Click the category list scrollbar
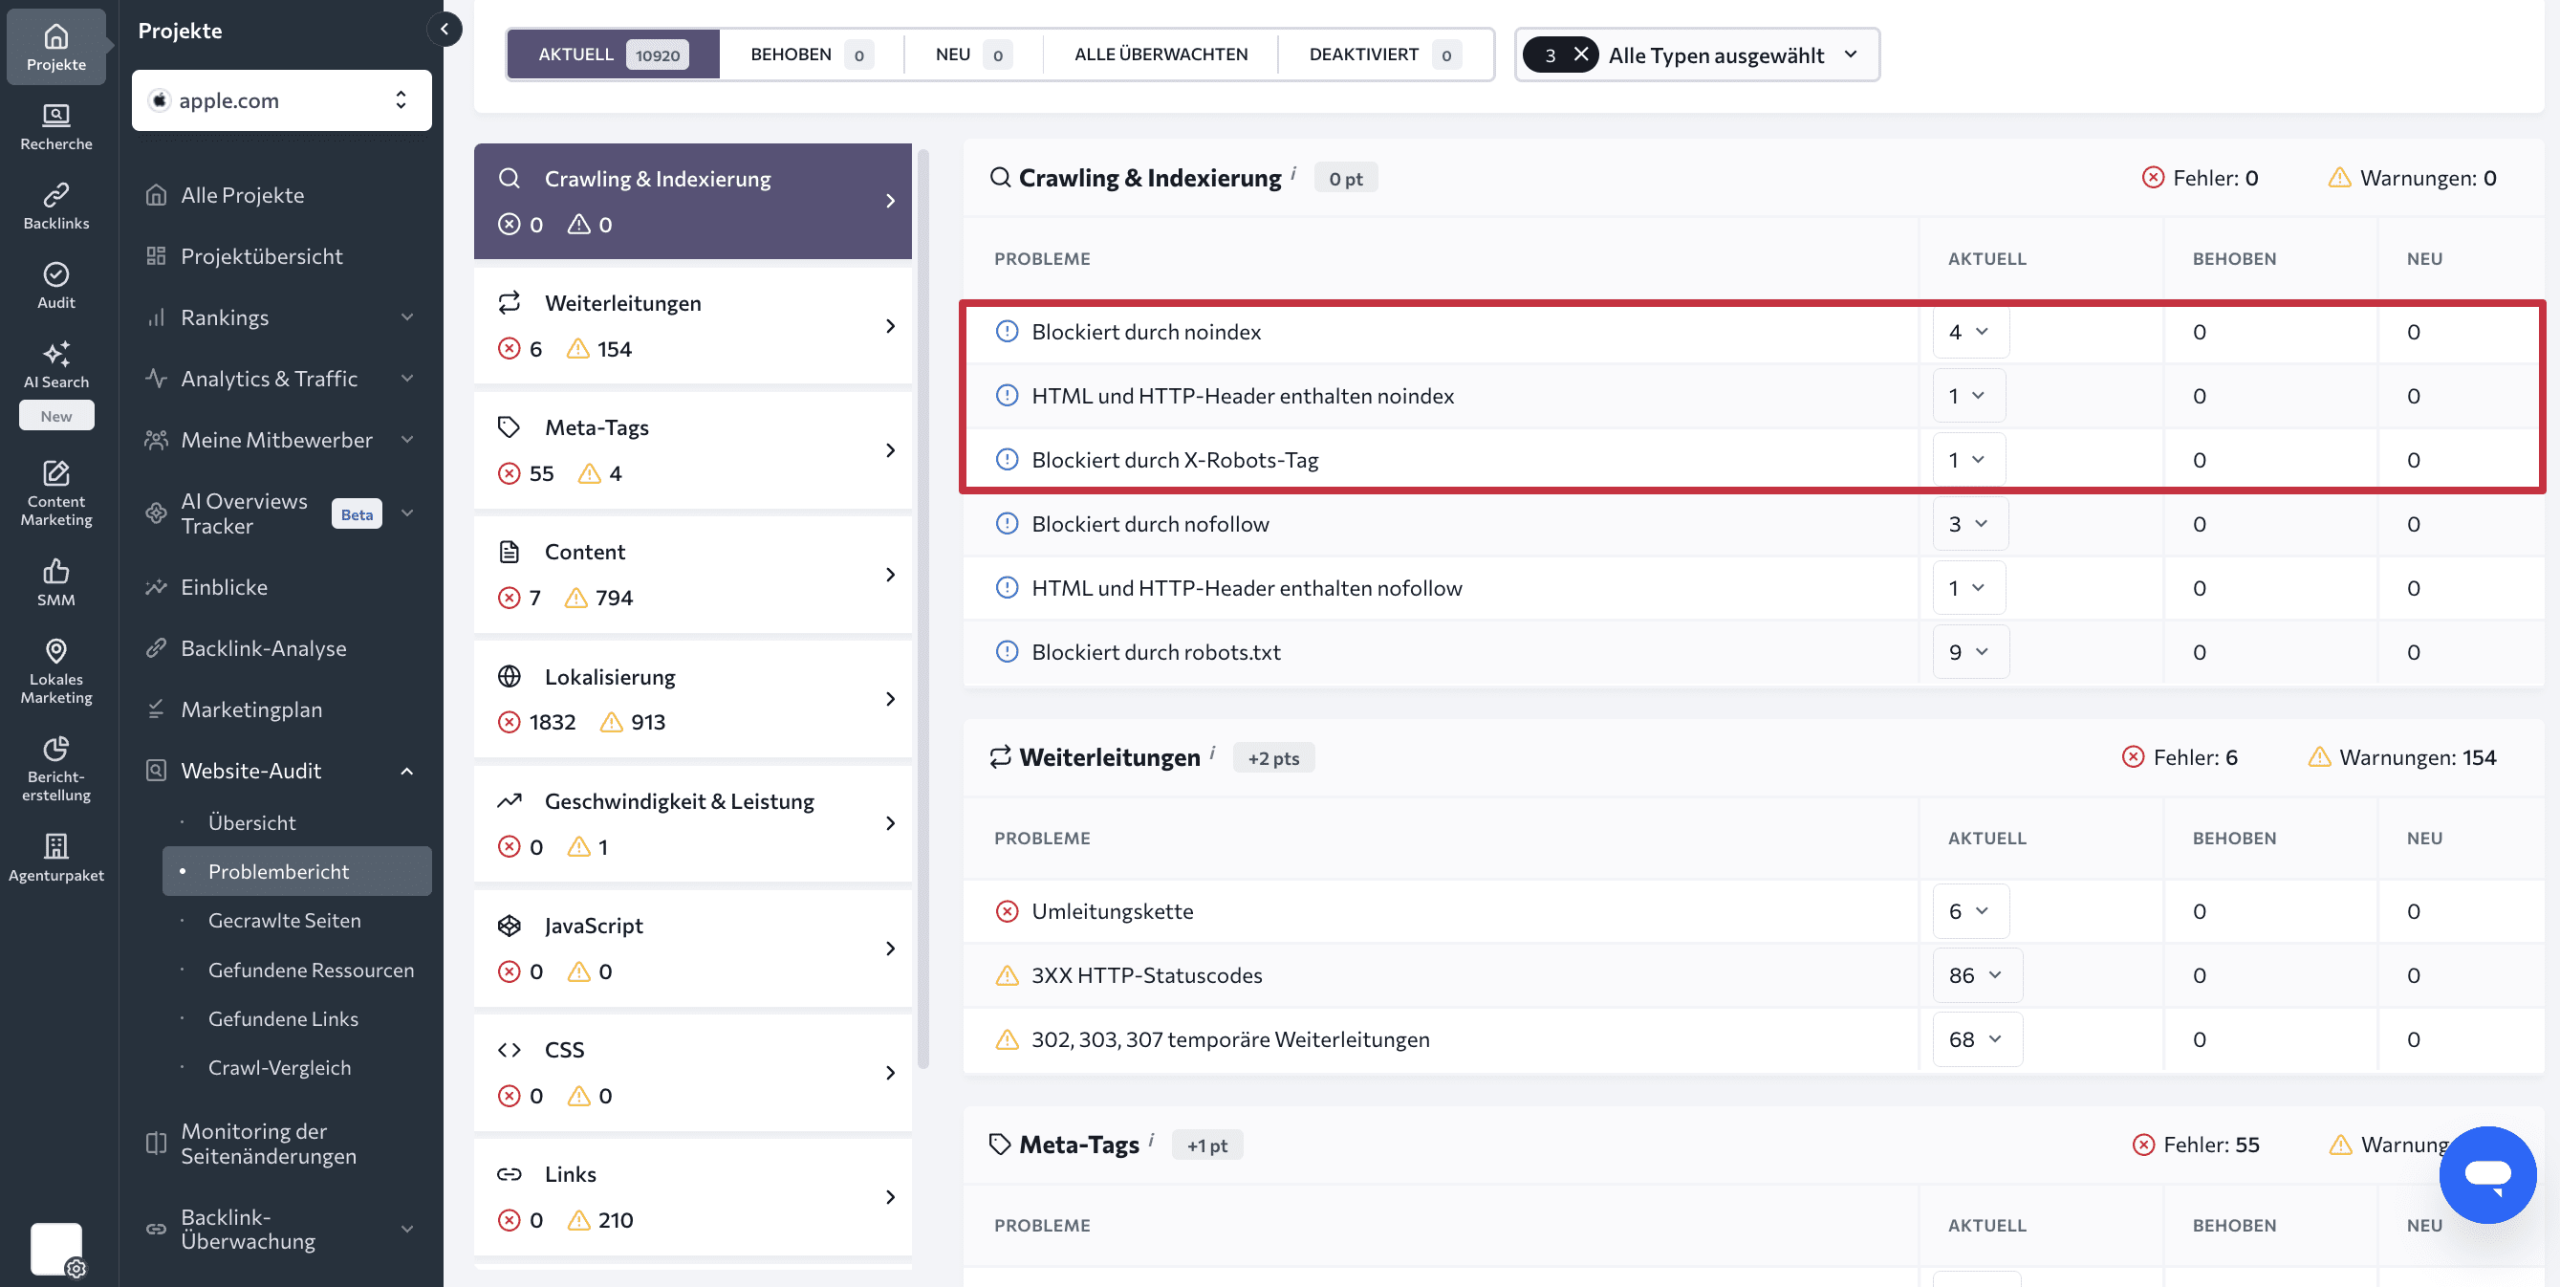Image resolution: width=2560 pixels, height=1287 pixels. (923, 608)
